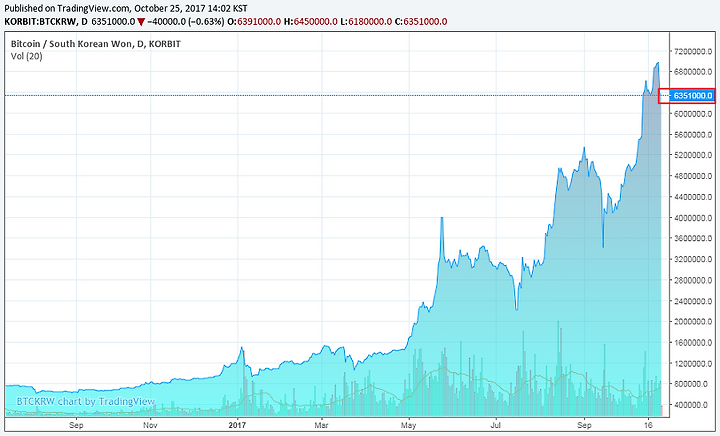The image size is (720, 436).
Task: Click the 1200000.0 price axis label
Action: click(x=693, y=363)
